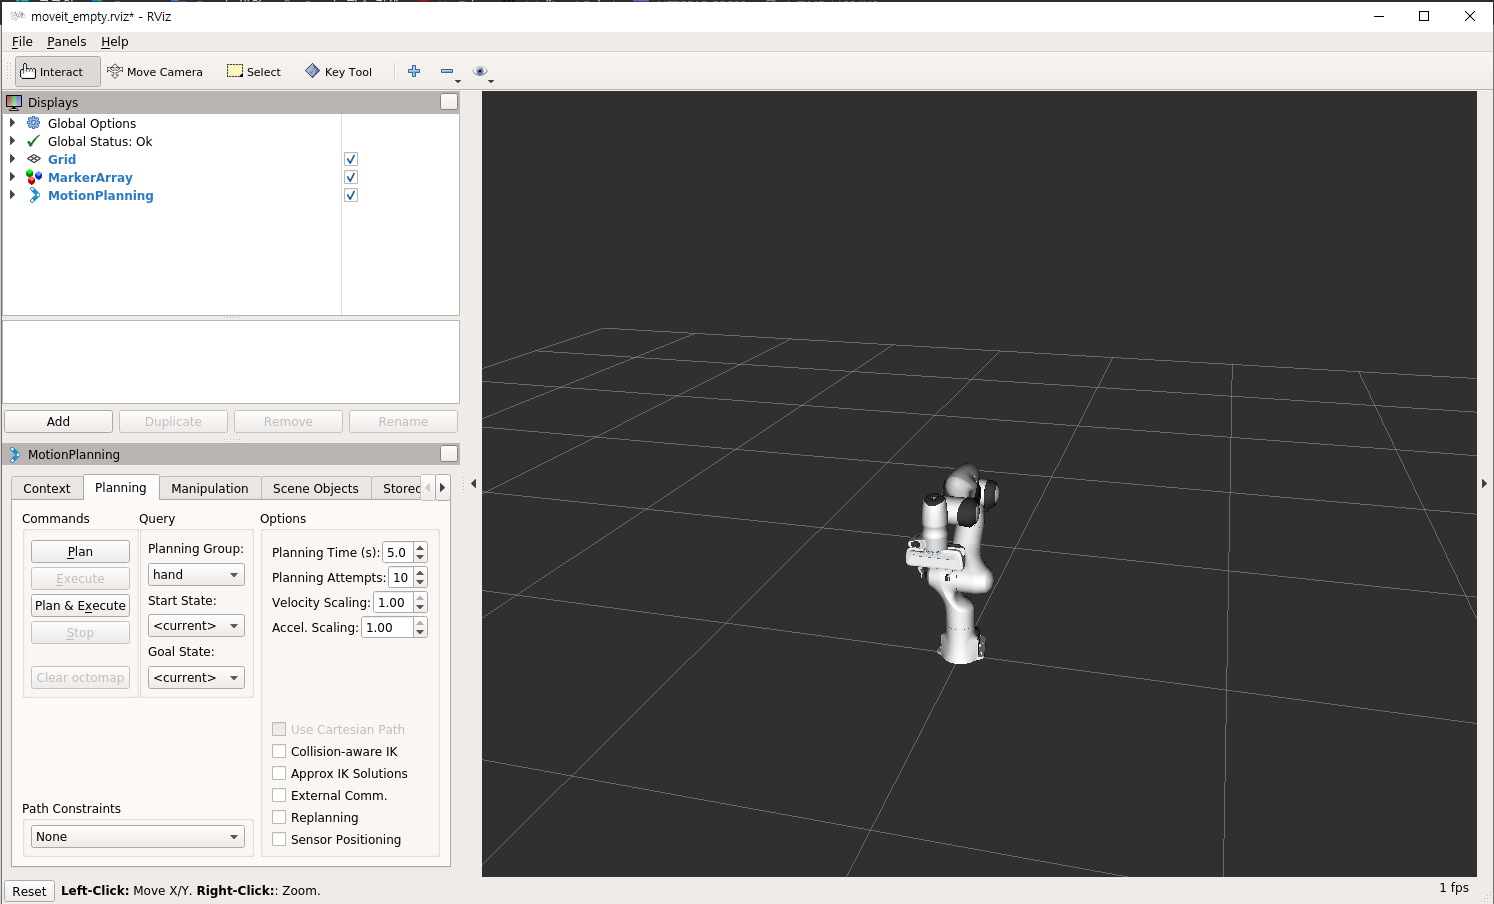Open the Planning Group dropdown
The image size is (1494, 904).
coord(196,575)
